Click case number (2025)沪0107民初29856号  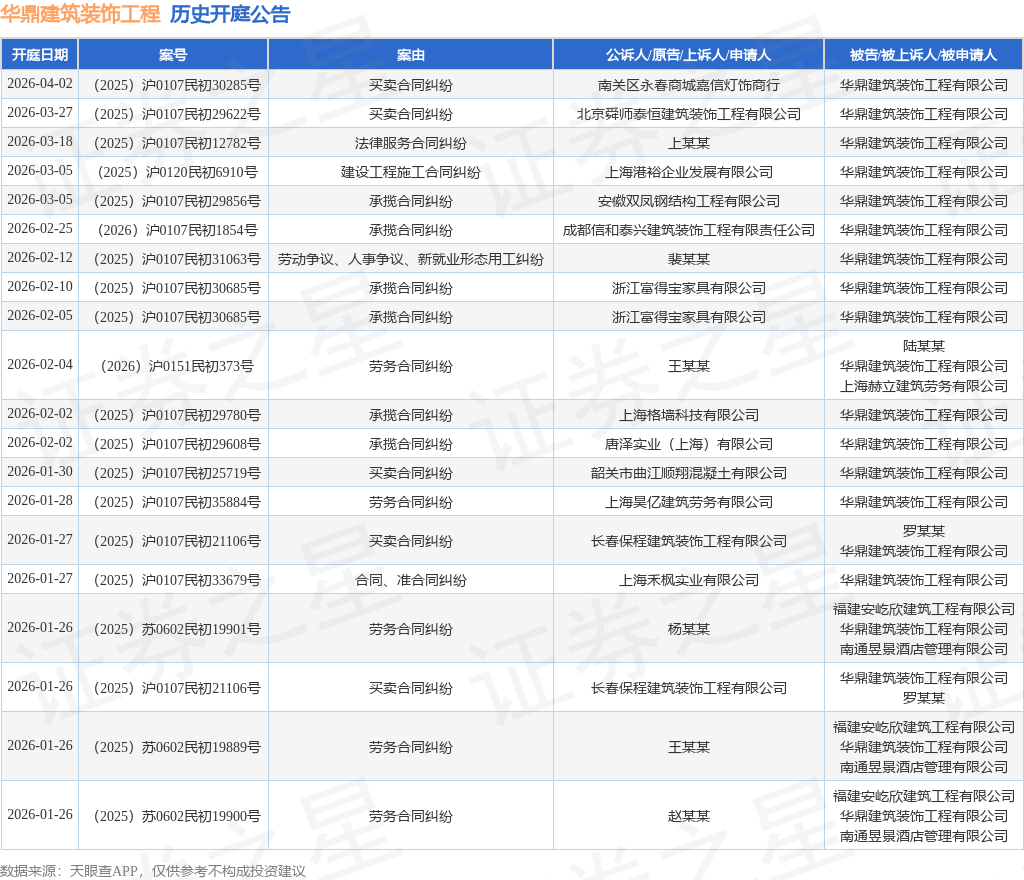click(173, 201)
